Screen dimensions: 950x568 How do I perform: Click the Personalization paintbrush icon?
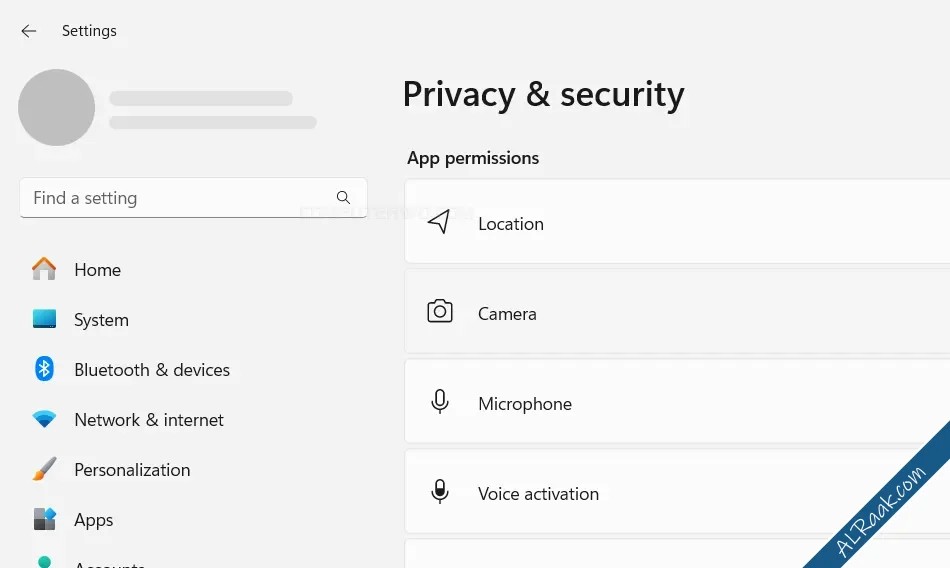click(44, 469)
